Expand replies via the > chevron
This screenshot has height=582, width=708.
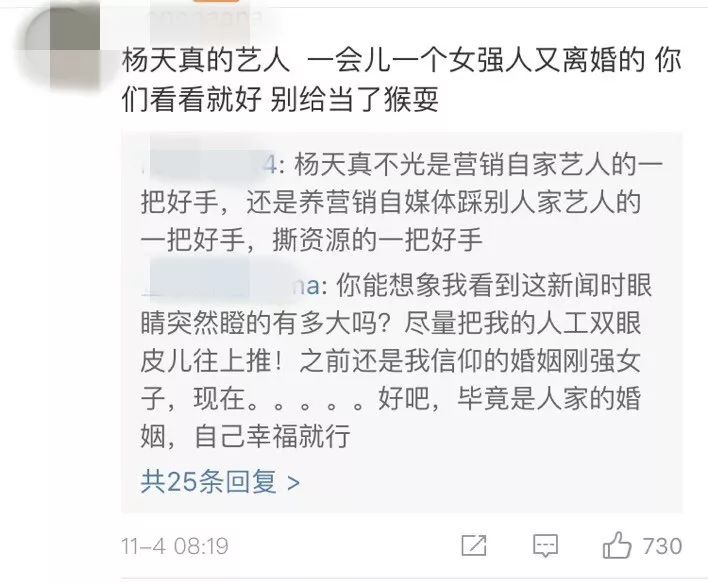(x=293, y=483)
